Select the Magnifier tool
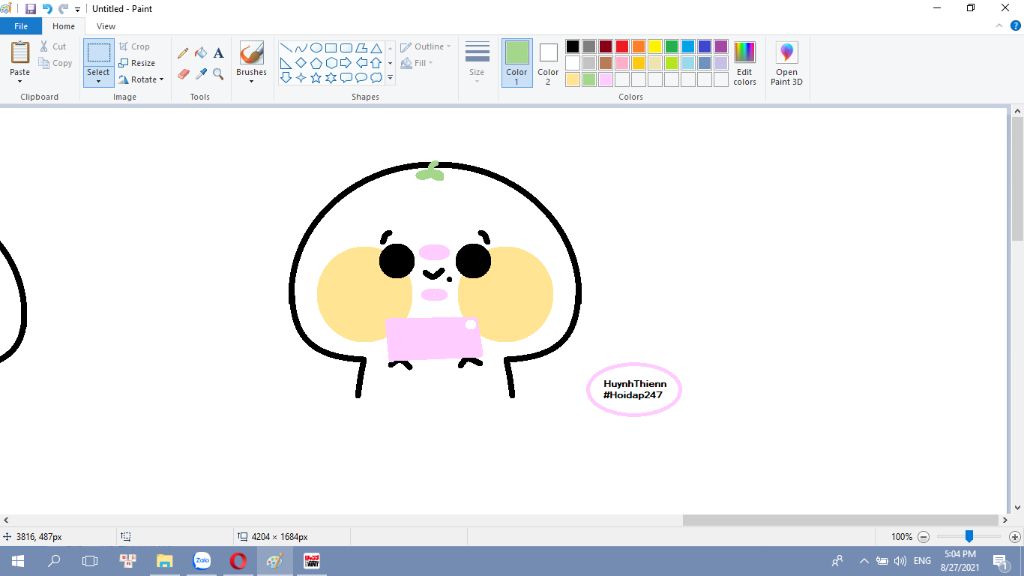The height and width of the screenshot is (576, 1024). click(218, 74)
